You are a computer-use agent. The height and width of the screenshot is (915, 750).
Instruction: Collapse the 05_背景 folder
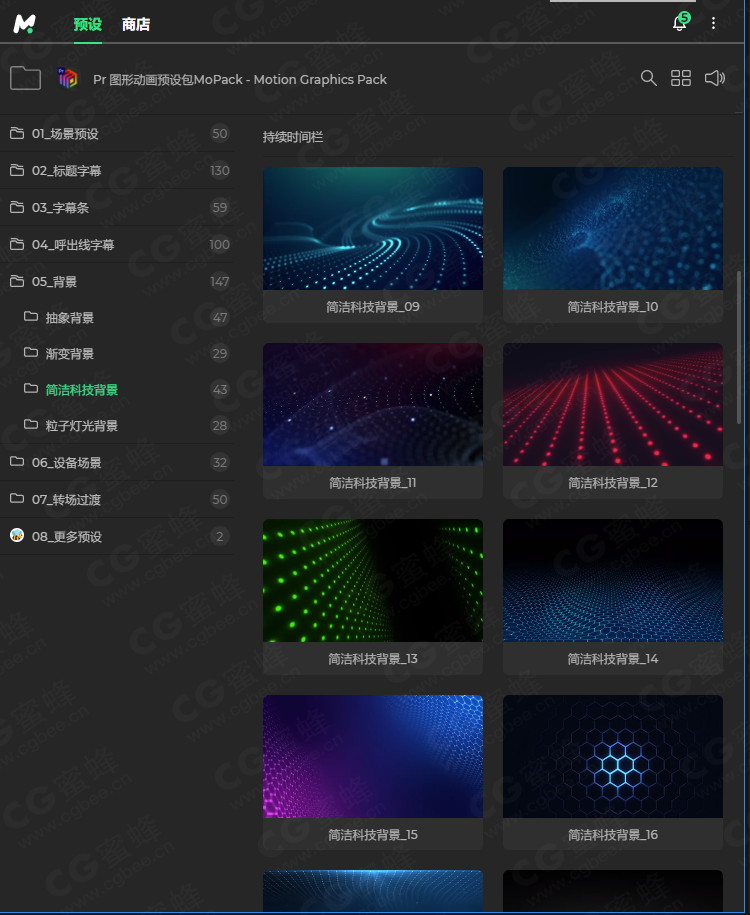click(117, 281)
